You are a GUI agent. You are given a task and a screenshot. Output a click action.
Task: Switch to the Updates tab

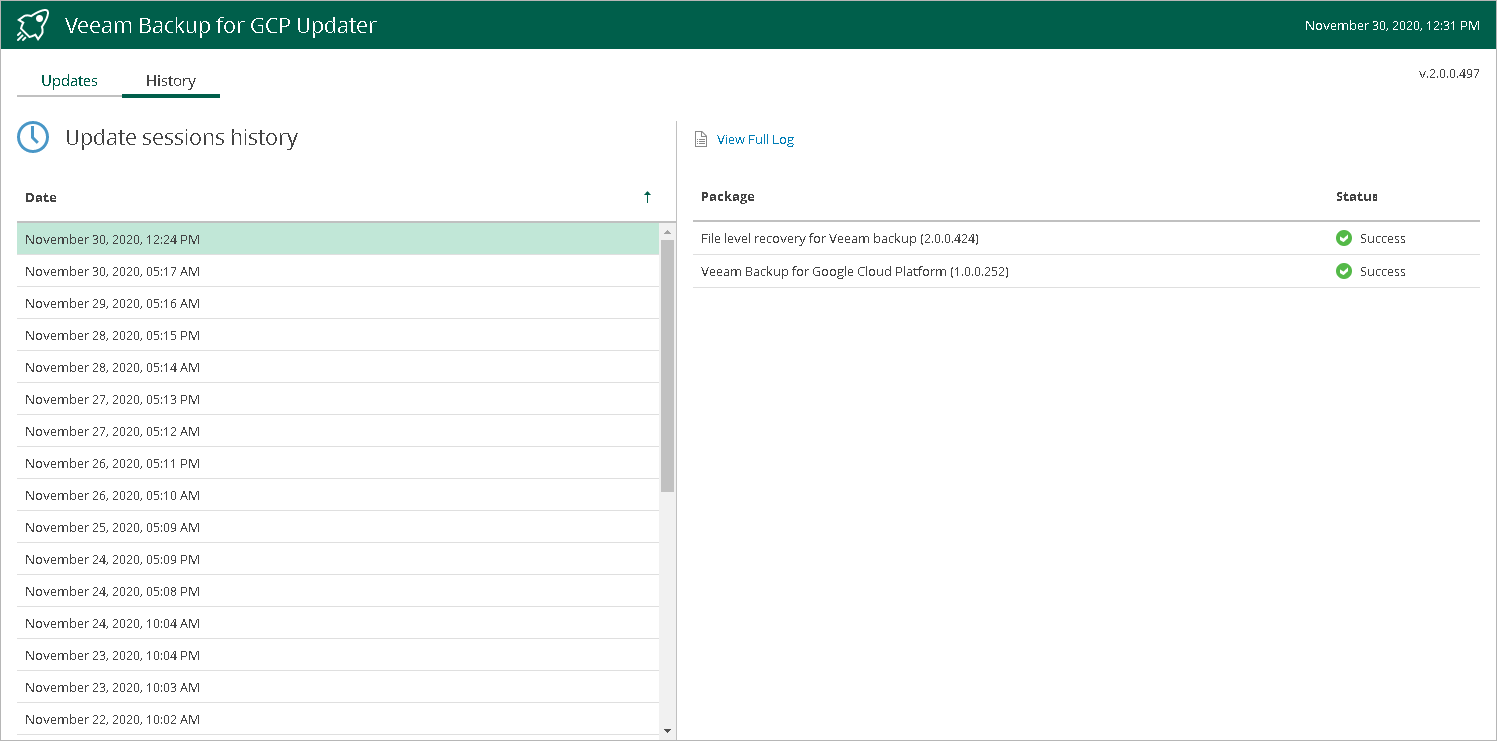click(x=69, y=81)
